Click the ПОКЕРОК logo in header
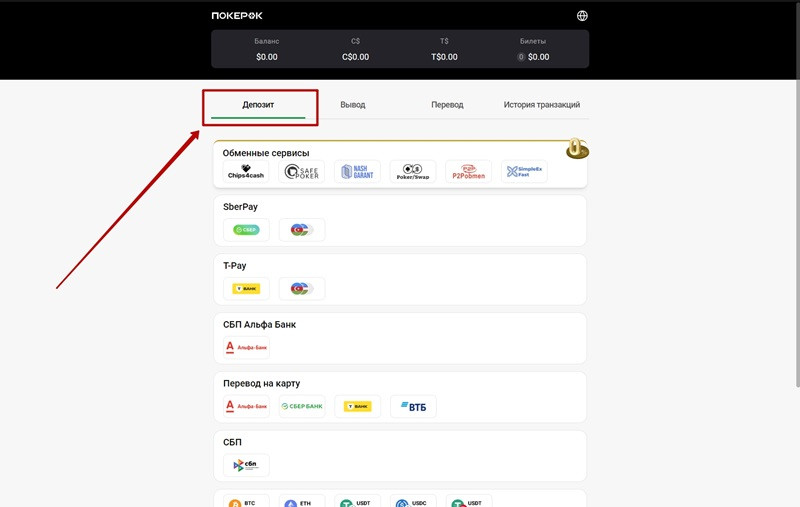The height and width of the screenshot is (507, 800). point(237,16)
